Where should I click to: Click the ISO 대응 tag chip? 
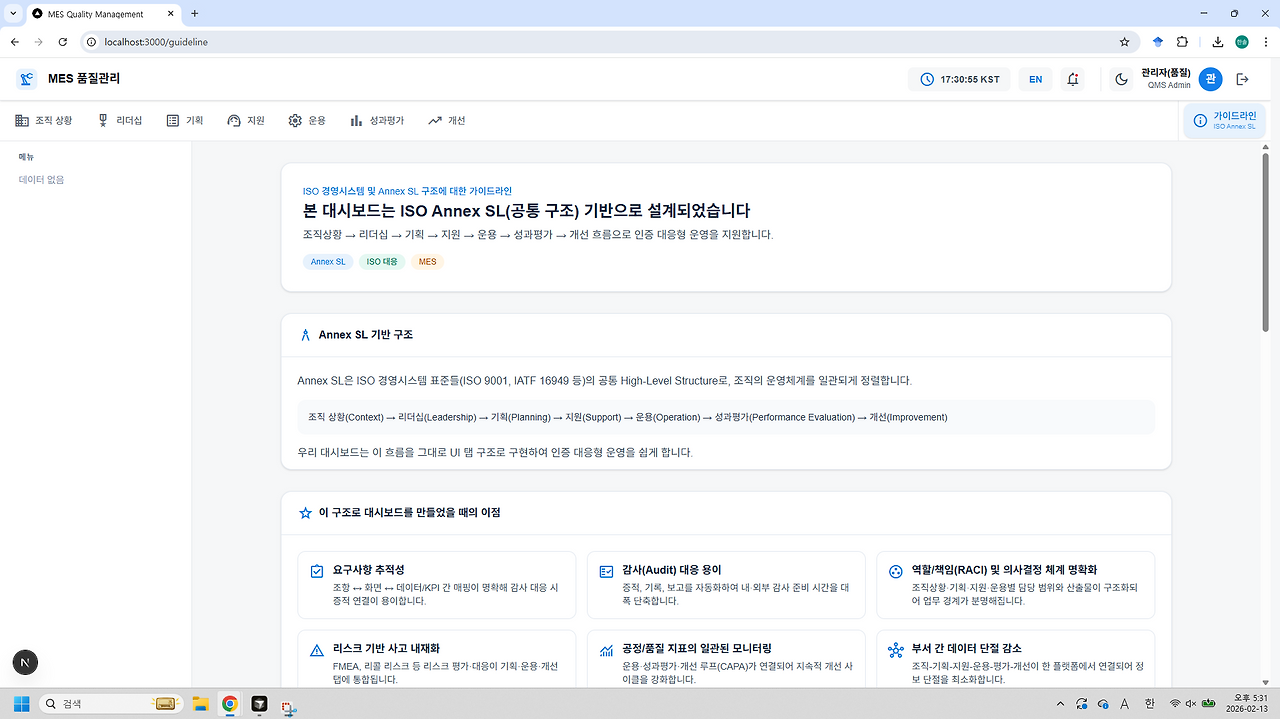[382, 262]
